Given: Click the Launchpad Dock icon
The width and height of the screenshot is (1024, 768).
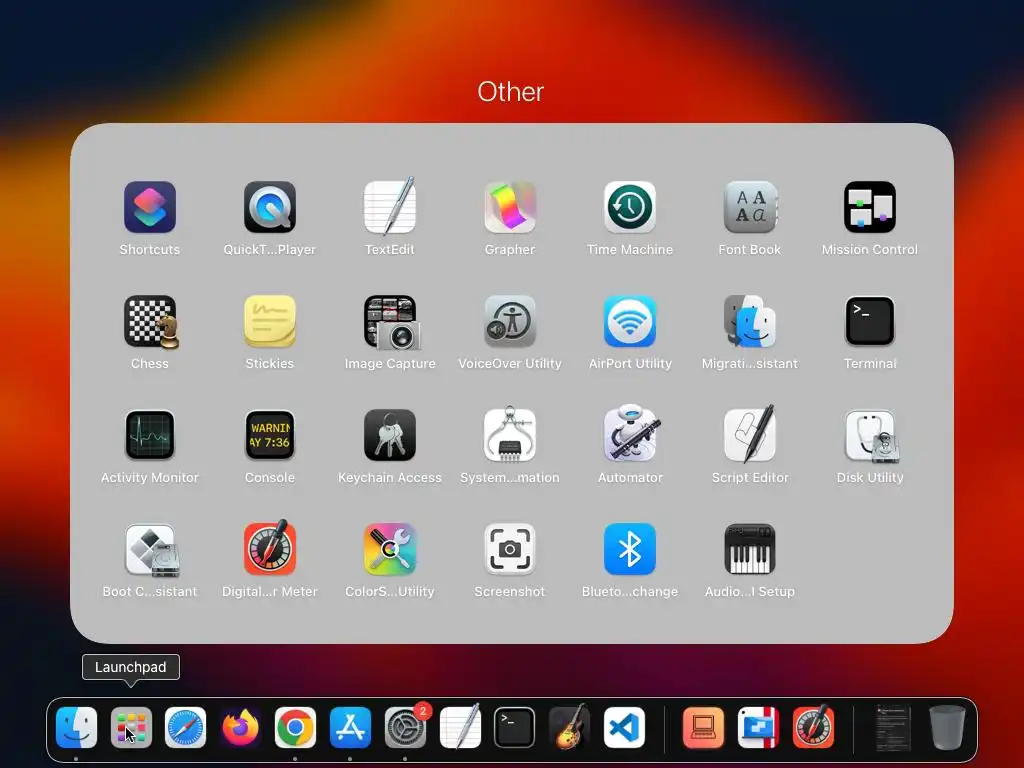Looking at the screenshot, I should pos(131,728).
